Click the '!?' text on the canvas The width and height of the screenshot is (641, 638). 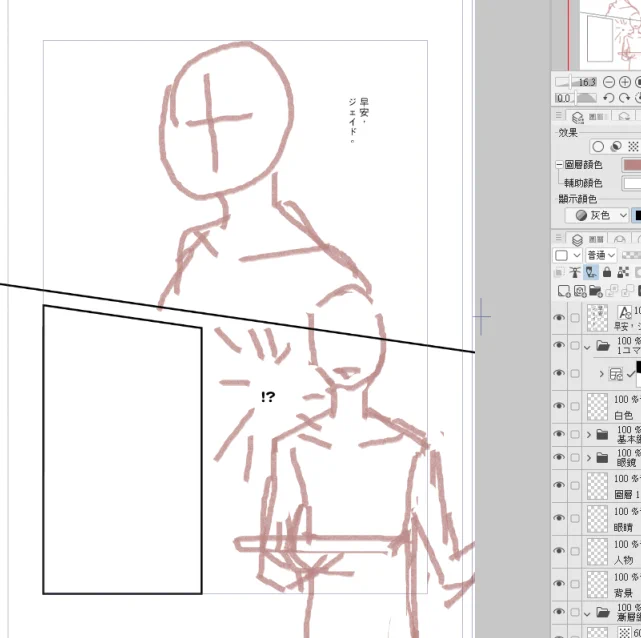pyautogui.click(x=268, y=396)
